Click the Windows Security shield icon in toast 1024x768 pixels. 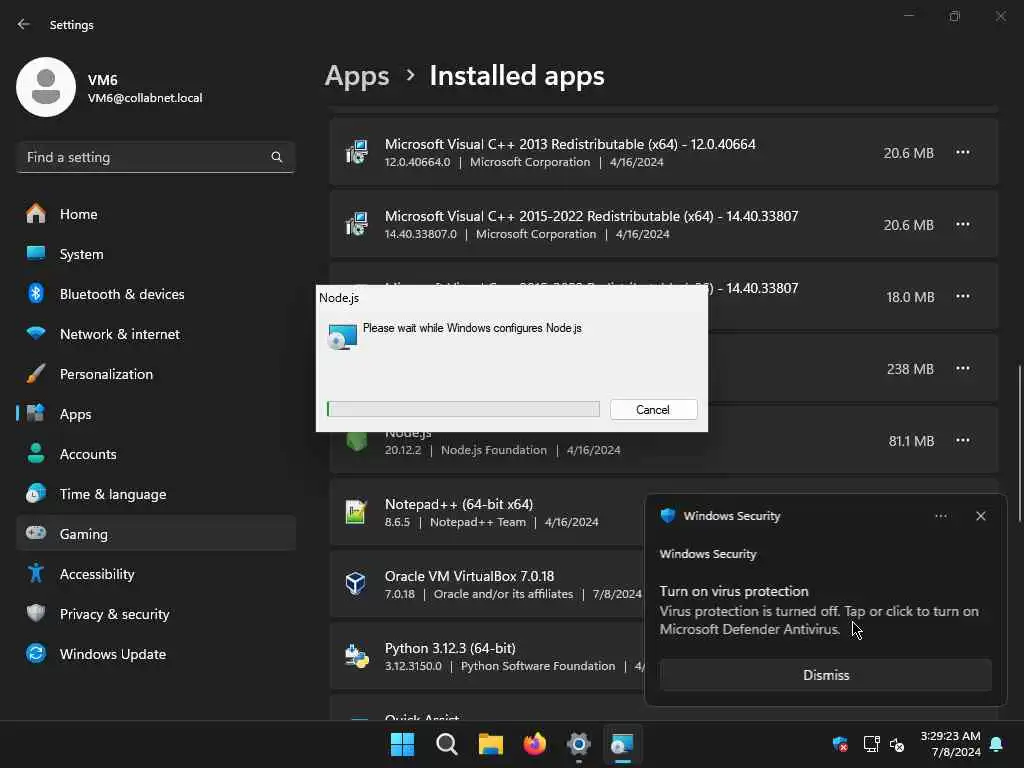coord(667,515)
